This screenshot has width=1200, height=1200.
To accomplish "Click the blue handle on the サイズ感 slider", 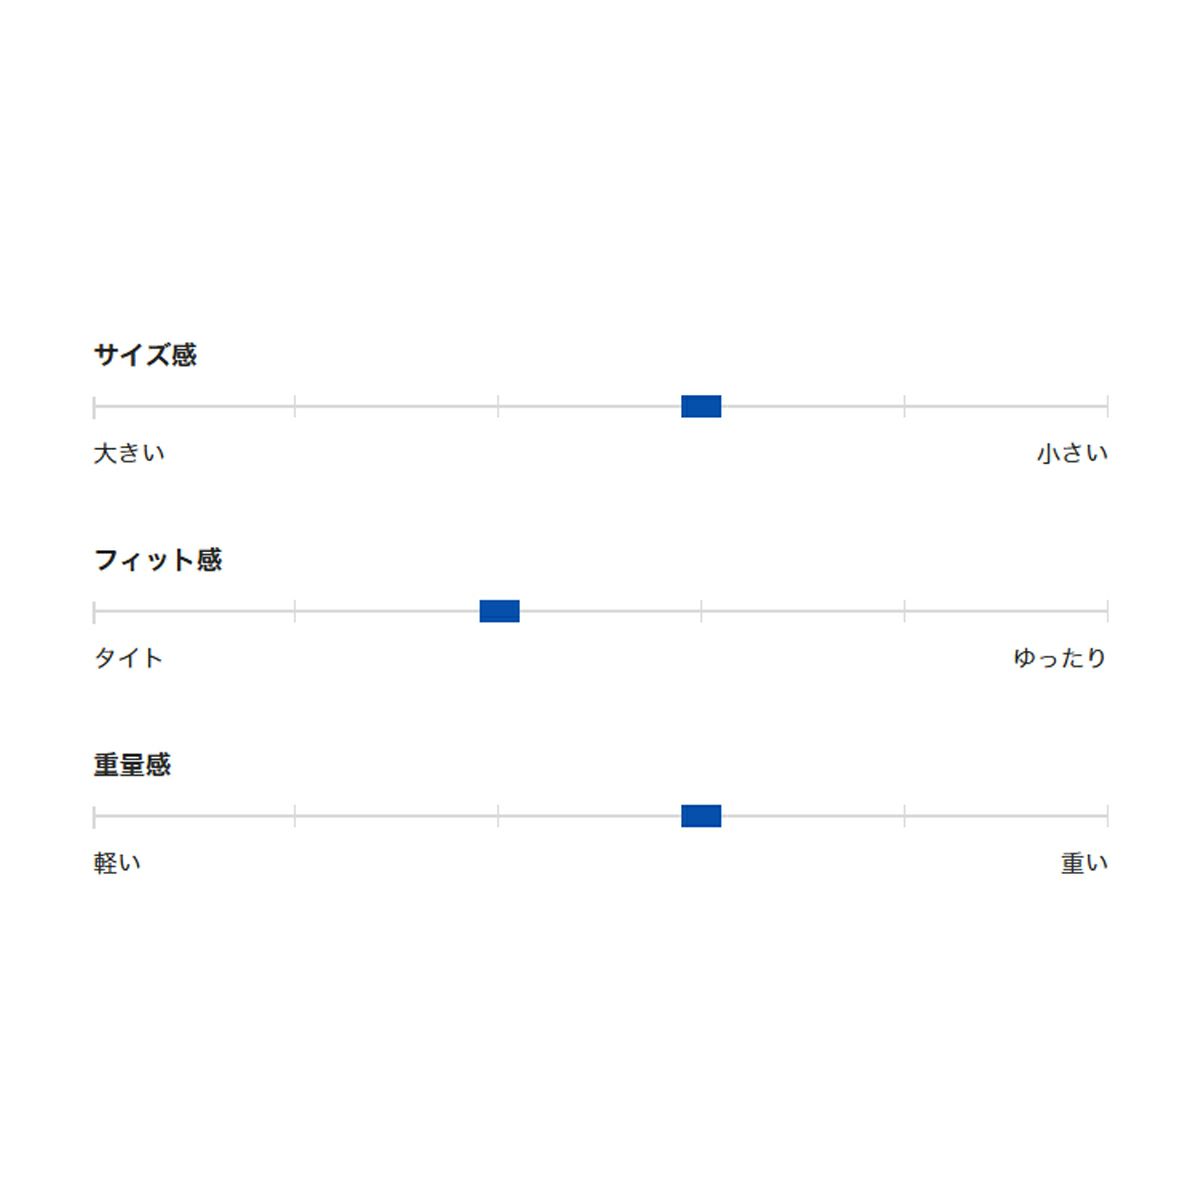I will 701,406.
